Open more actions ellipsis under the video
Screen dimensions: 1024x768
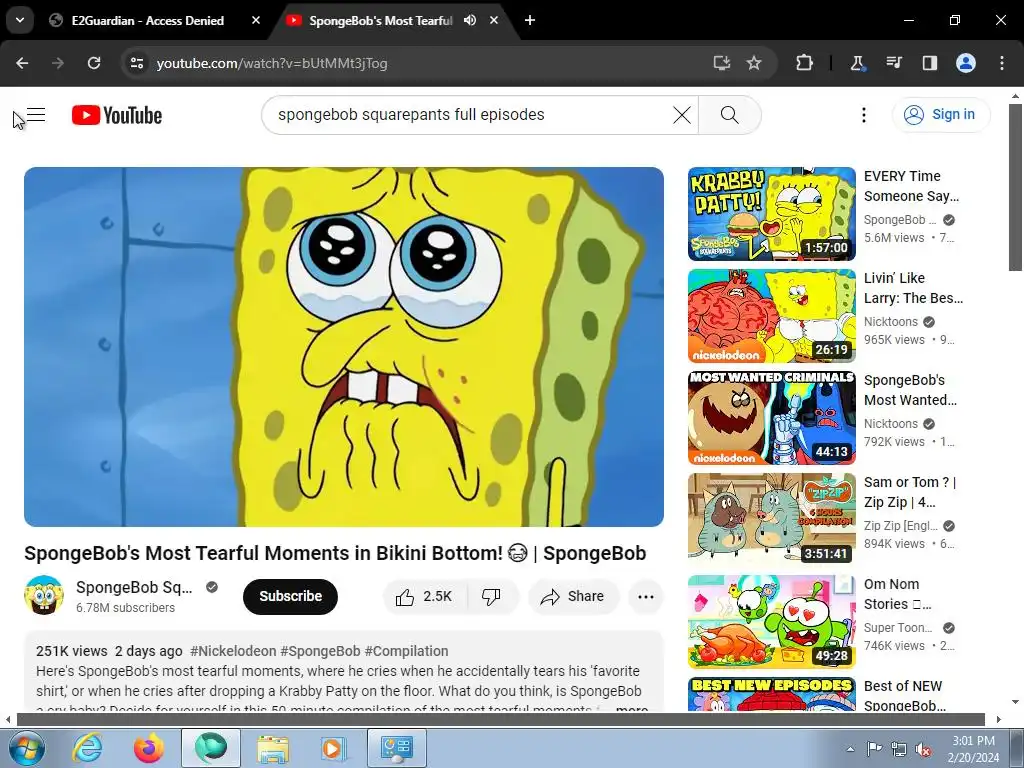[x=646, y=596]
